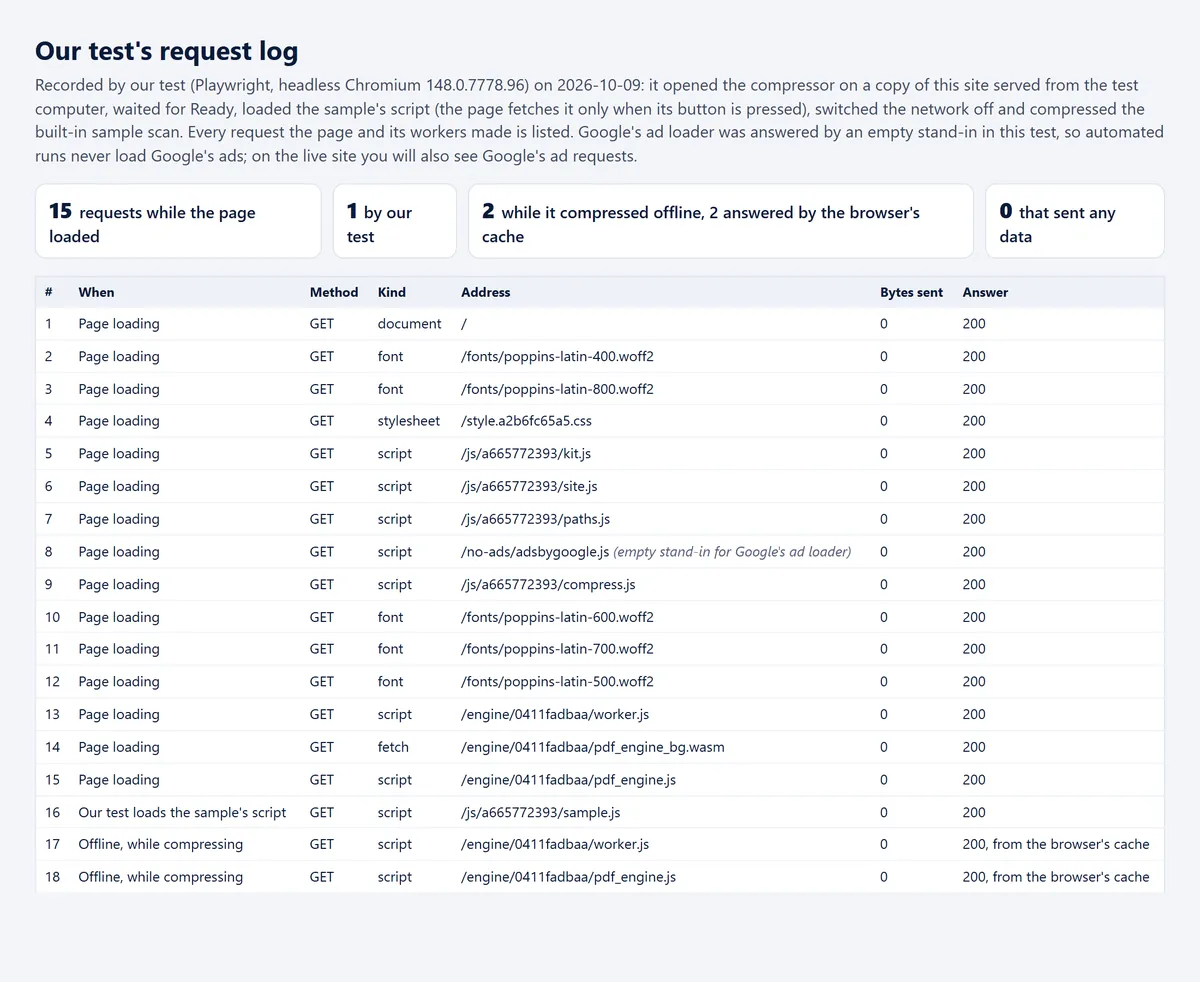Screen dimensions: 1200x982
Task: Select /engine/0411fadbaa/worker.js in row 17
Action: point(555,844)
